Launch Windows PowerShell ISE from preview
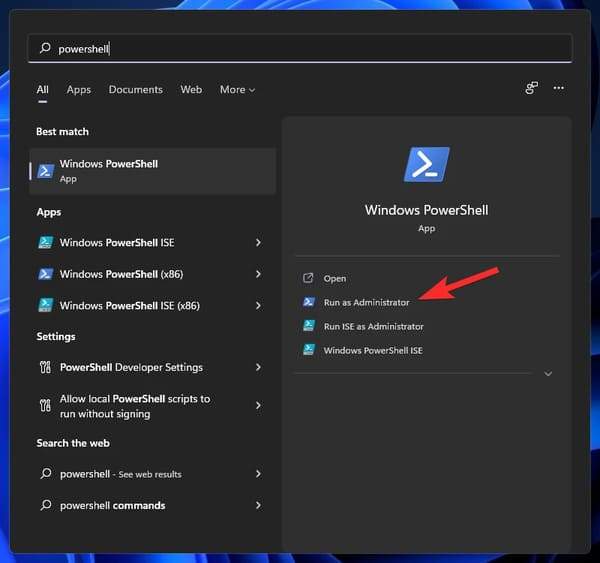 373,350
